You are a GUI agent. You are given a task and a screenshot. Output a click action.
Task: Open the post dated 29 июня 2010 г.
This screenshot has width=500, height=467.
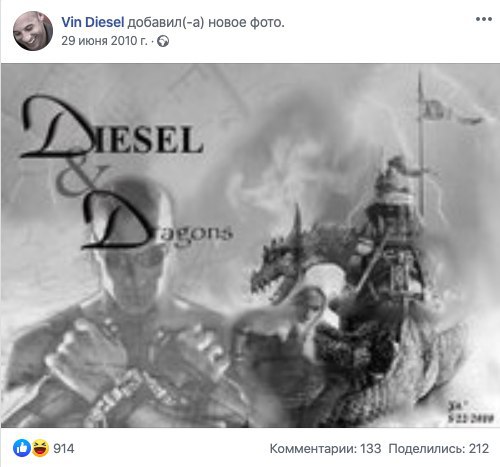click(x=104, y=41)
